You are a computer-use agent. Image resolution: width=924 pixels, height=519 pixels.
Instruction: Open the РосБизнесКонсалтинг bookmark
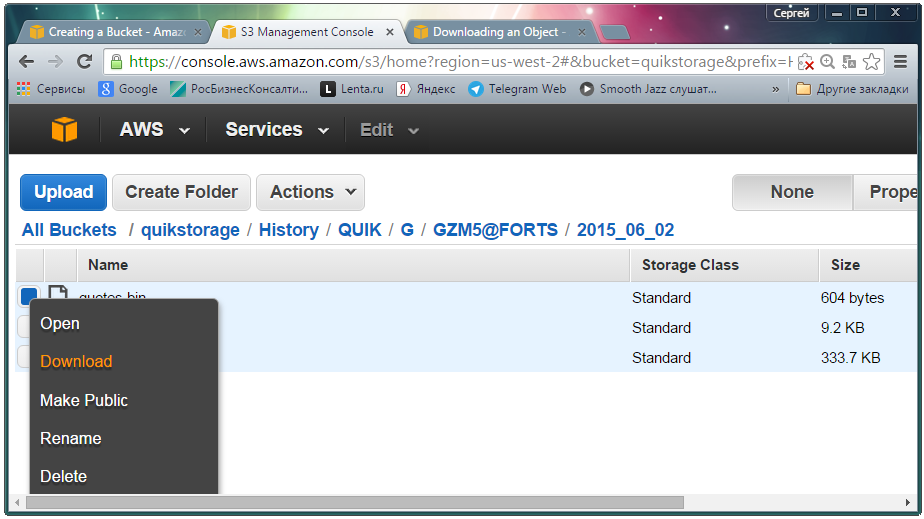[239, 89]
